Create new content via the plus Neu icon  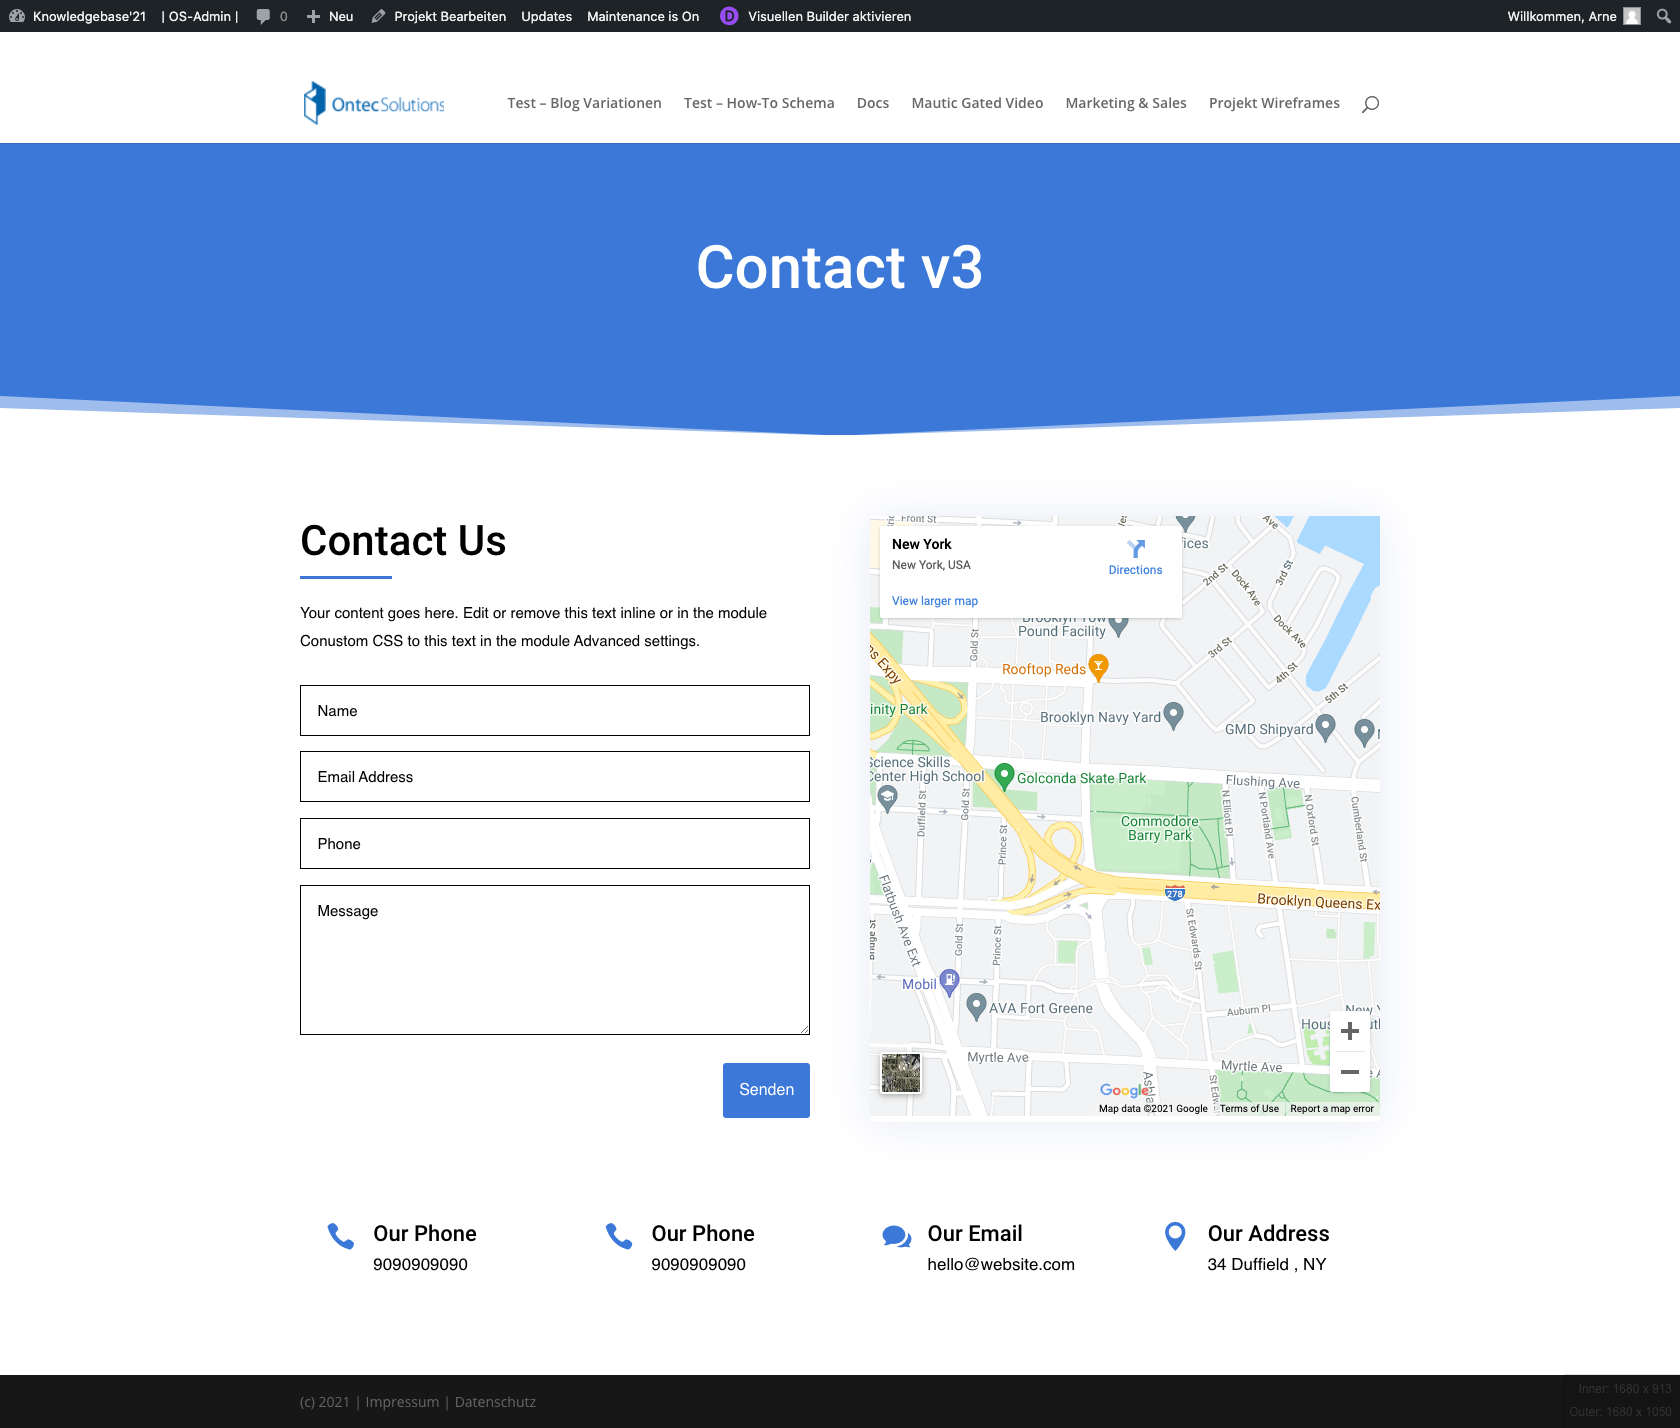click(311, 16)
